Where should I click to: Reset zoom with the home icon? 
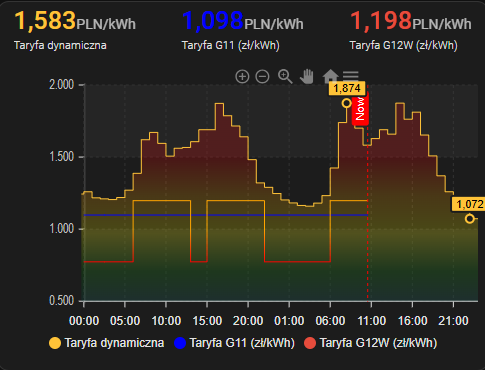point(330,76)
